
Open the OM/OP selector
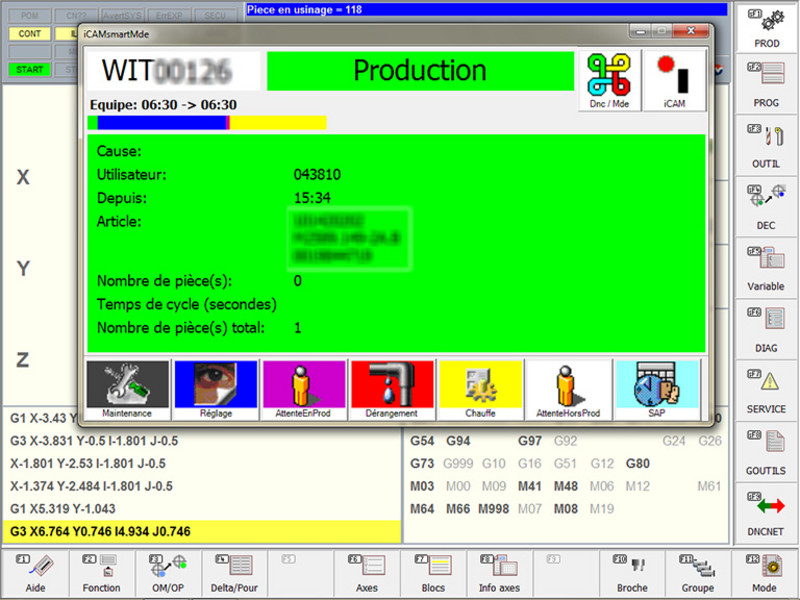pos(167,572)
